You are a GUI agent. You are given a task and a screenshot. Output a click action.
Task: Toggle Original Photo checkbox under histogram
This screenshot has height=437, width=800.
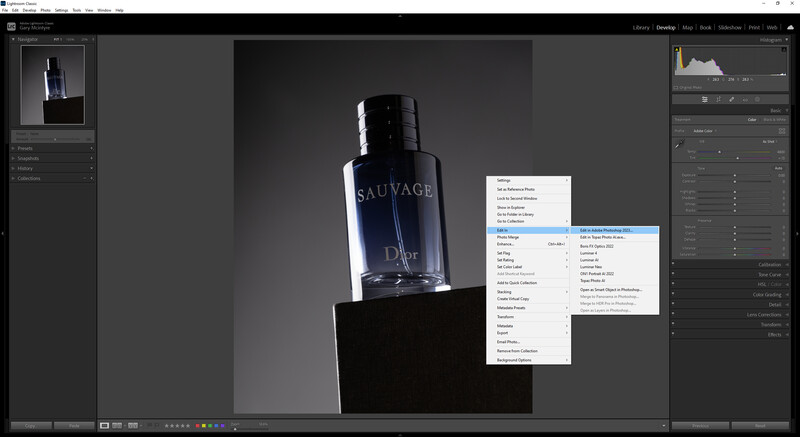click(x=676, y=88)
